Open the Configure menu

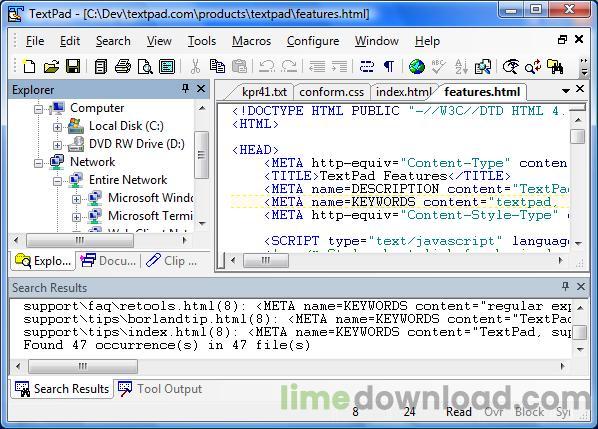click(x=313, y=41)
